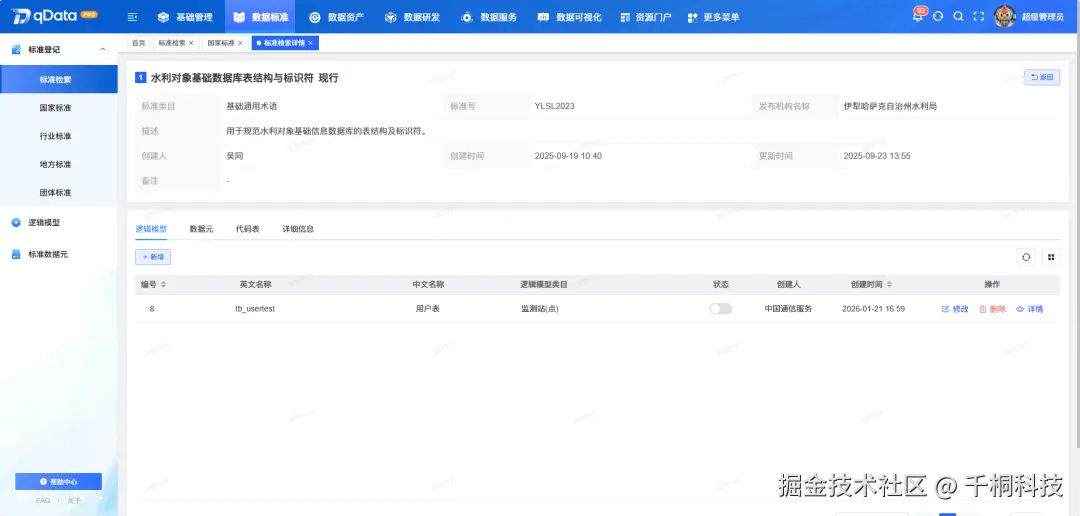
Task: Click 修改 for tb_usertest row
Action: [955, 309]
